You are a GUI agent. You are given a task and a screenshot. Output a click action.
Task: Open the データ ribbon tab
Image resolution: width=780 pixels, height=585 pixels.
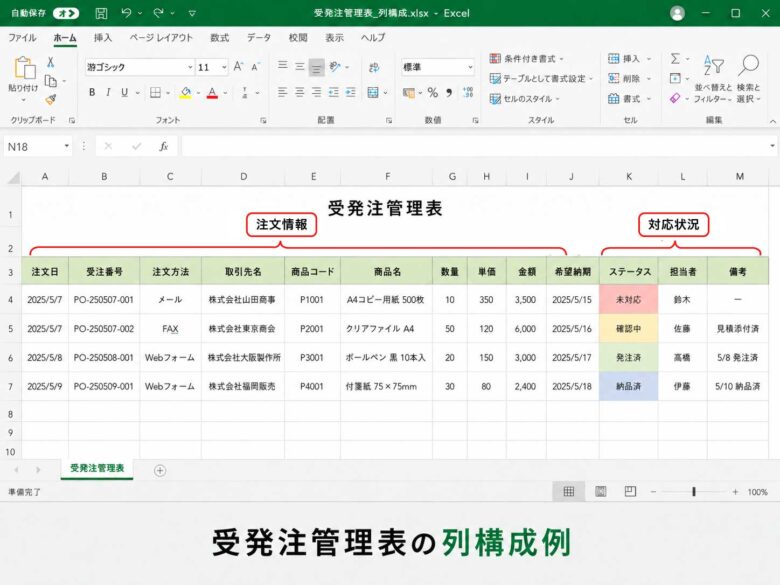[259, 38]
